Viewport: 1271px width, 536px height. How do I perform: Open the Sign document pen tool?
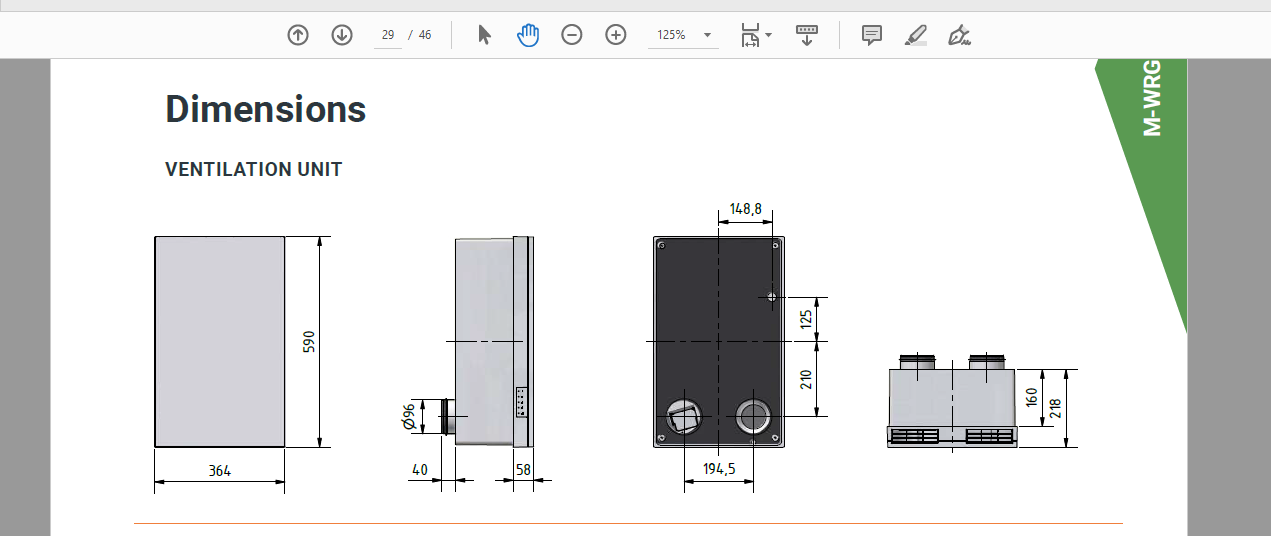click(x=960, y=35)
